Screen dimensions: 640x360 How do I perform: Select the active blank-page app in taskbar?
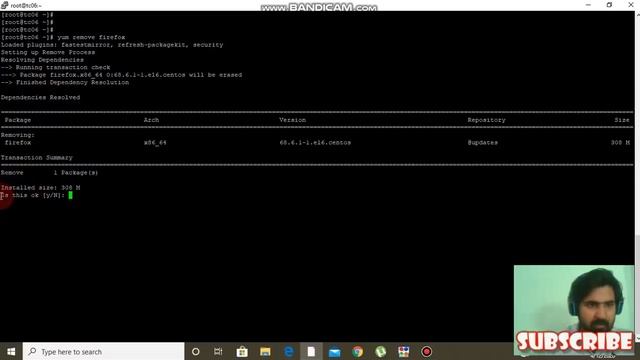tap(311, 351)
